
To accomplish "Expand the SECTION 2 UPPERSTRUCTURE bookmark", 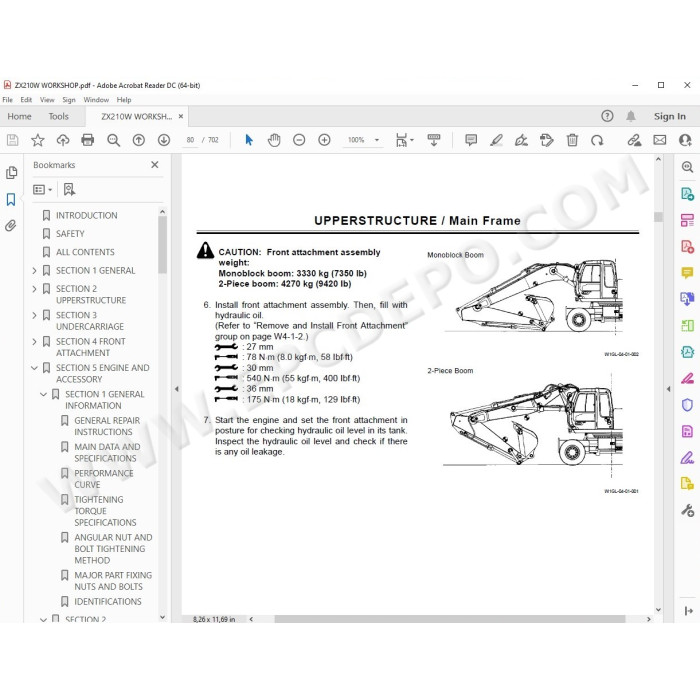I will [34, 289].
